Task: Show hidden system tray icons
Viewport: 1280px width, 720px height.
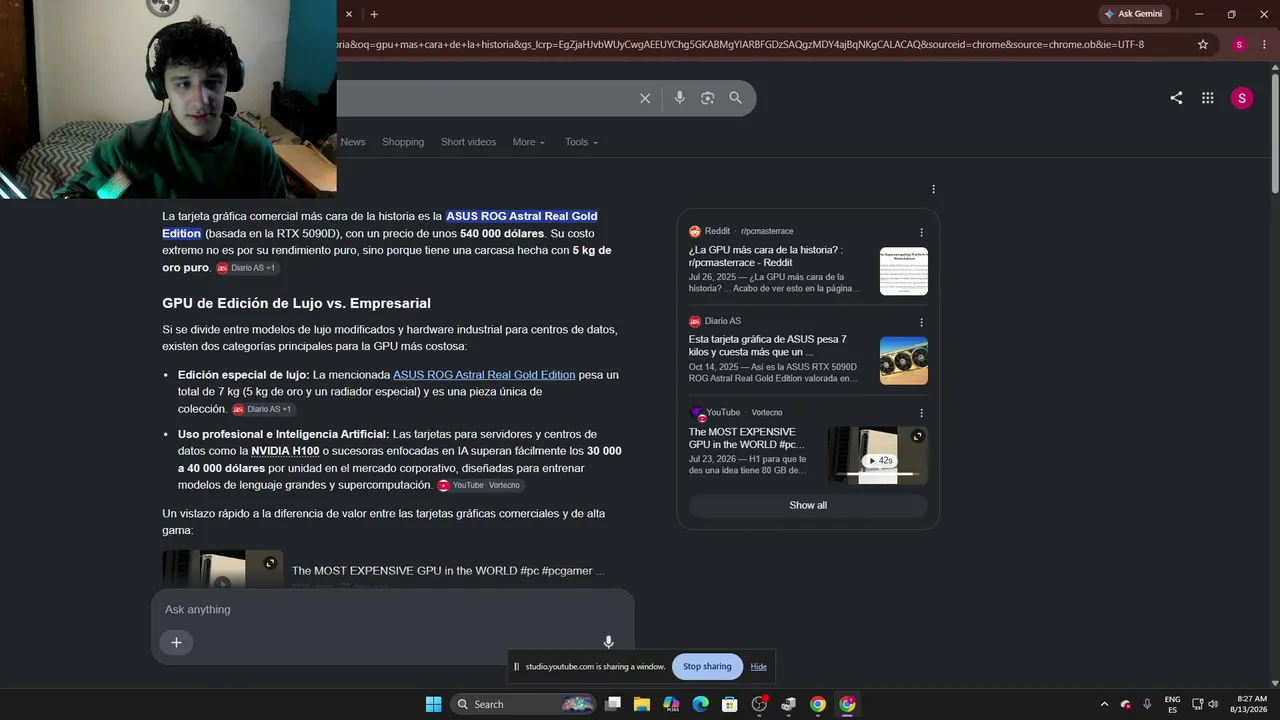Action: 1104,704
